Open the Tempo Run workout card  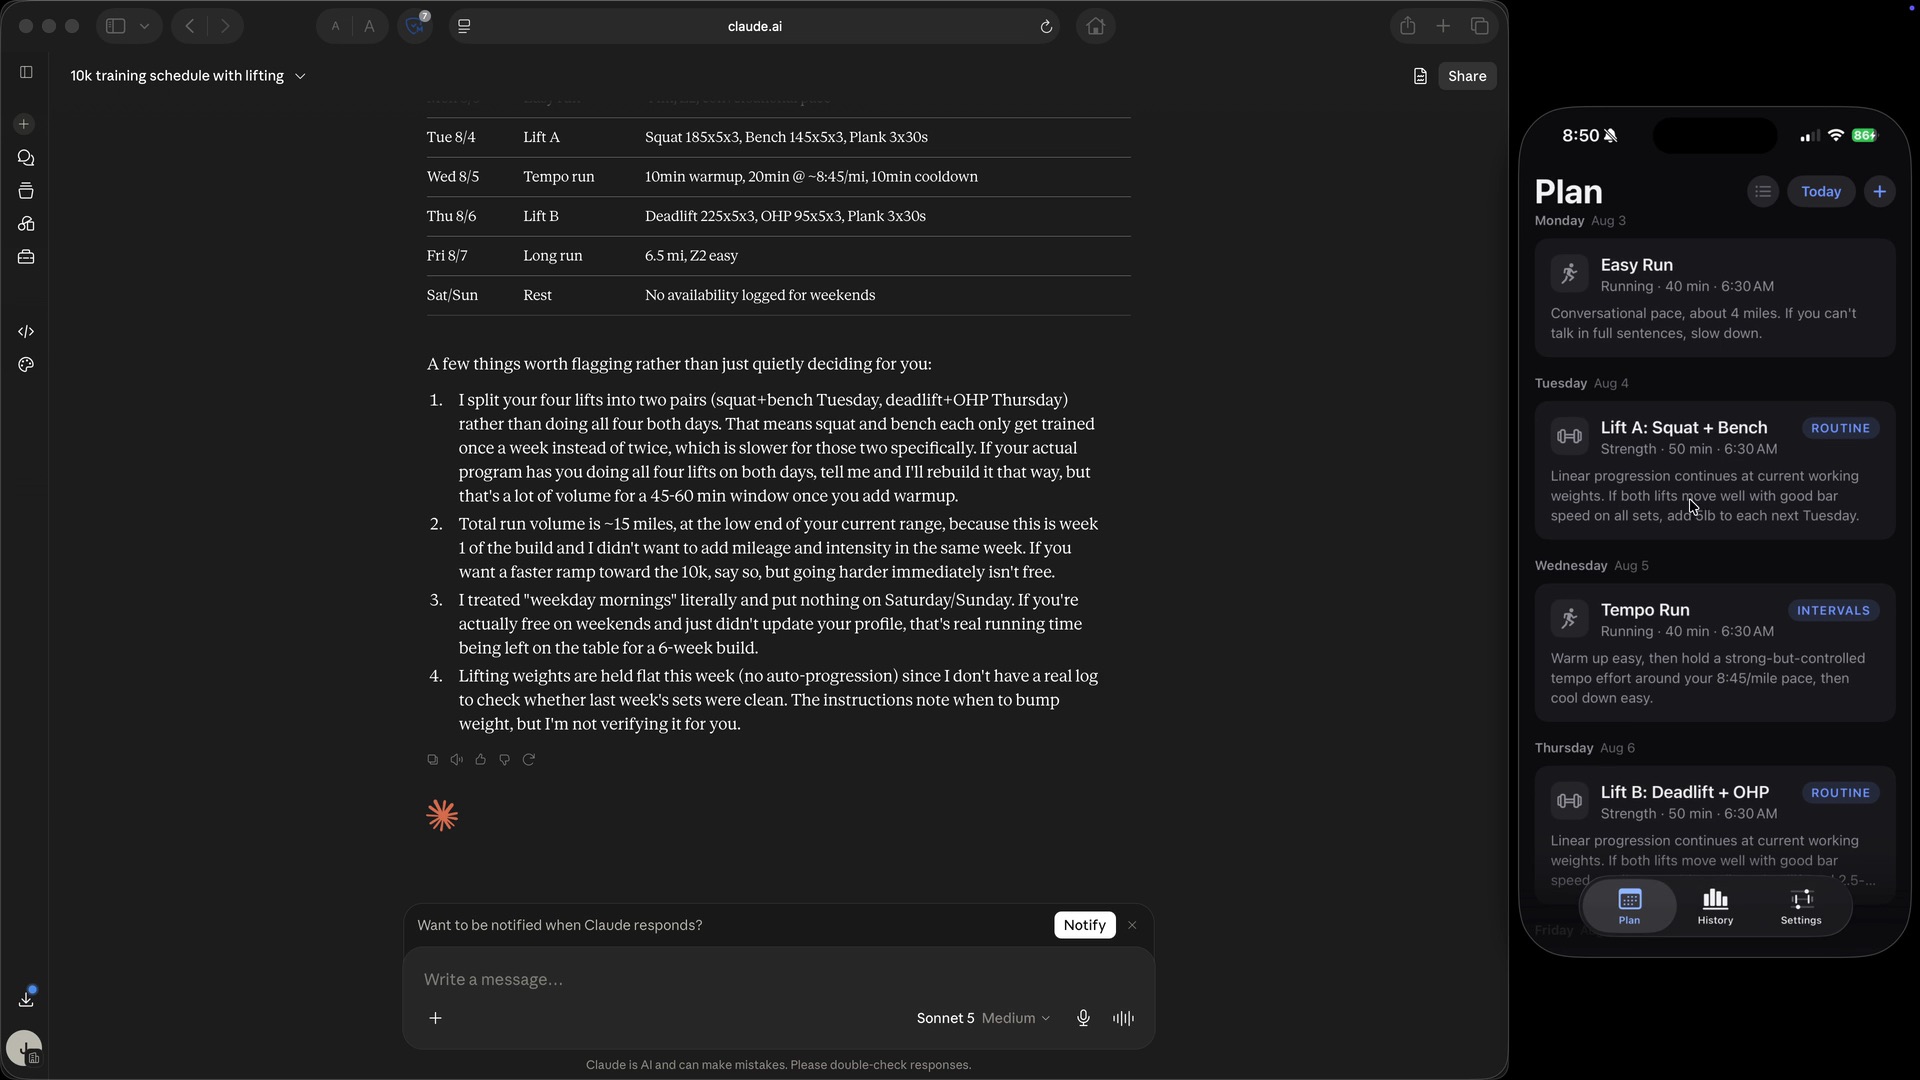point(1715,653)
